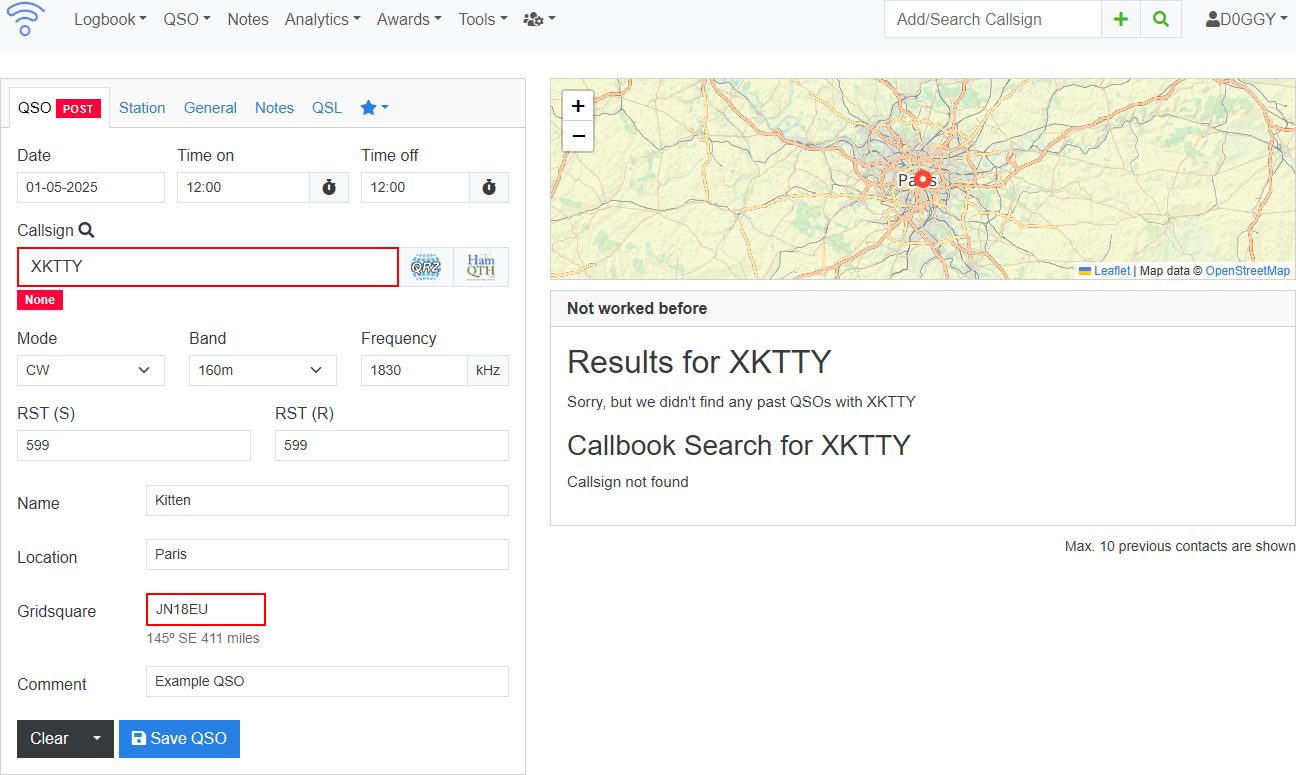Click the Time off stopwatch icon

click(489, 187)
